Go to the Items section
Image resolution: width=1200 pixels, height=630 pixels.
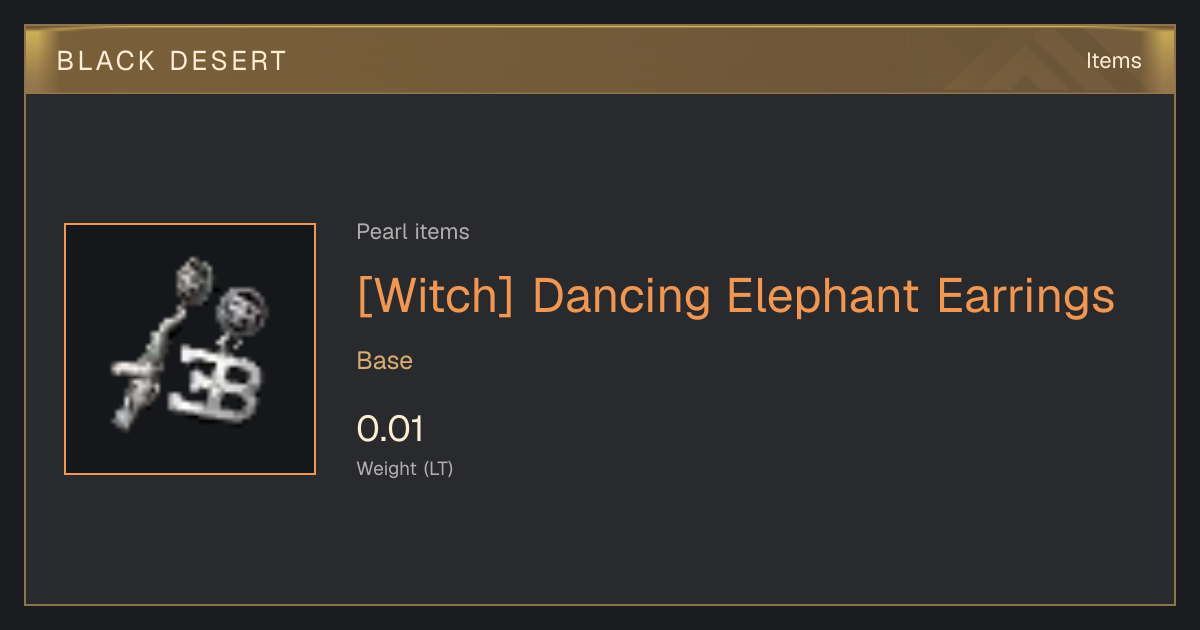(x=1113, y=61)
